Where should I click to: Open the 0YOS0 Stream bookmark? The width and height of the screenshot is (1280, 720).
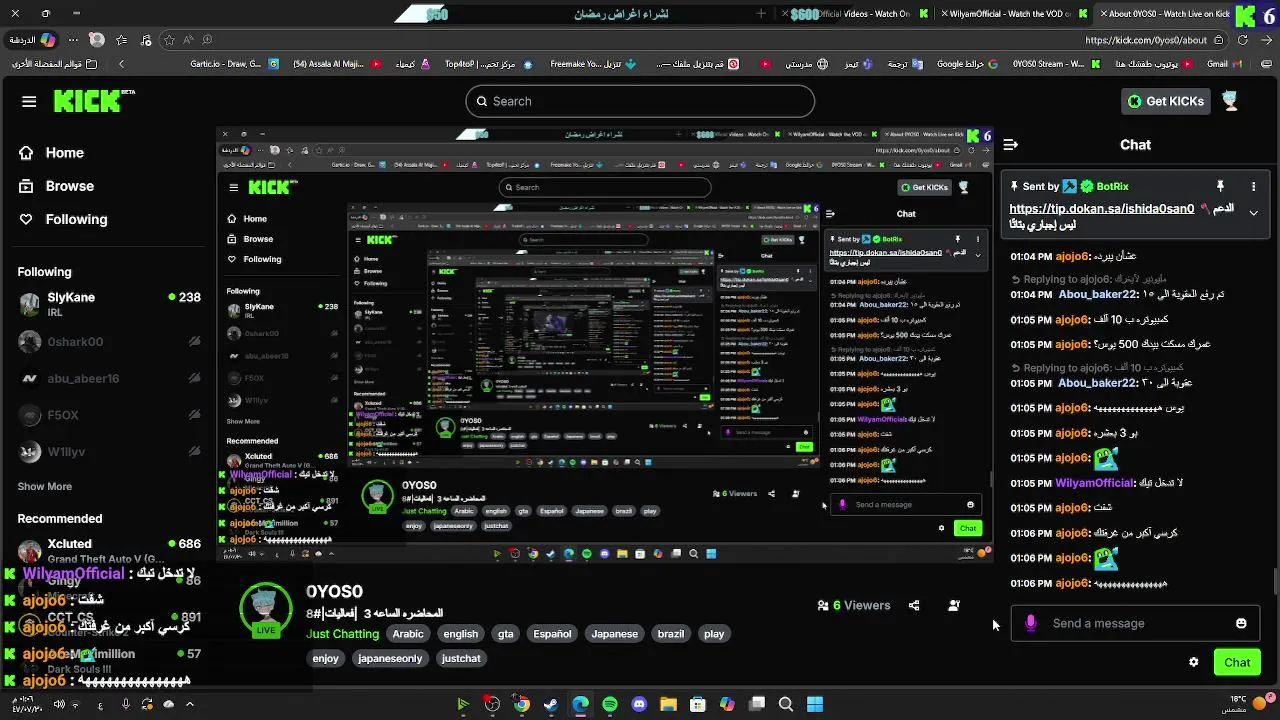coord(1056,63)
